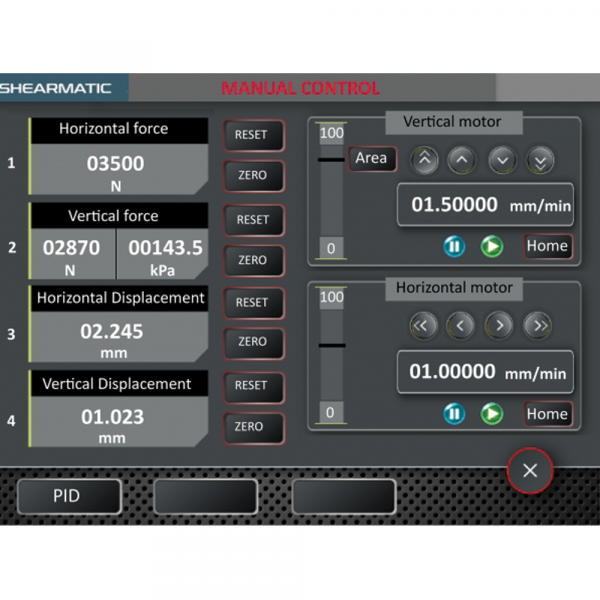Screen dimensions: 600x600
Task: Send vertical motor Home
Action: (547, 246)
